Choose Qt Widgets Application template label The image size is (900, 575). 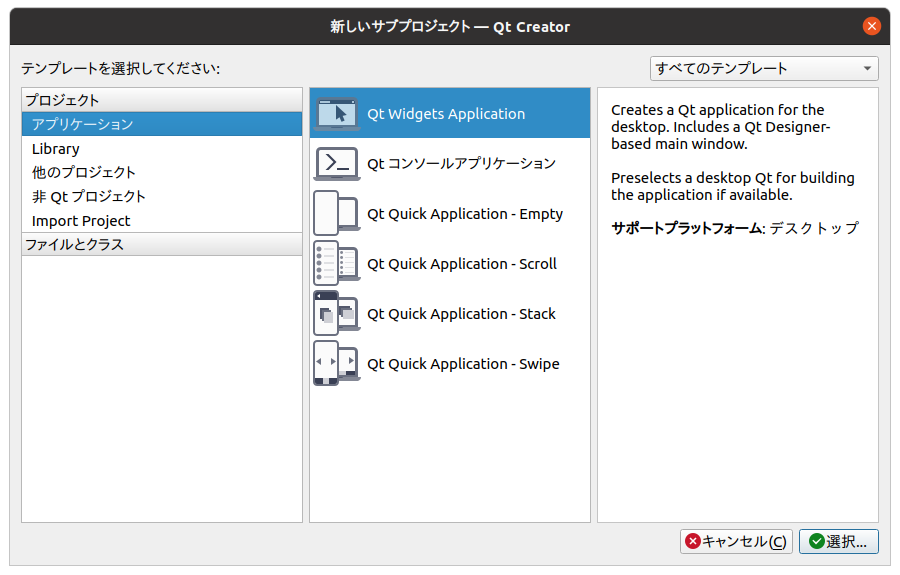point(446,114)
